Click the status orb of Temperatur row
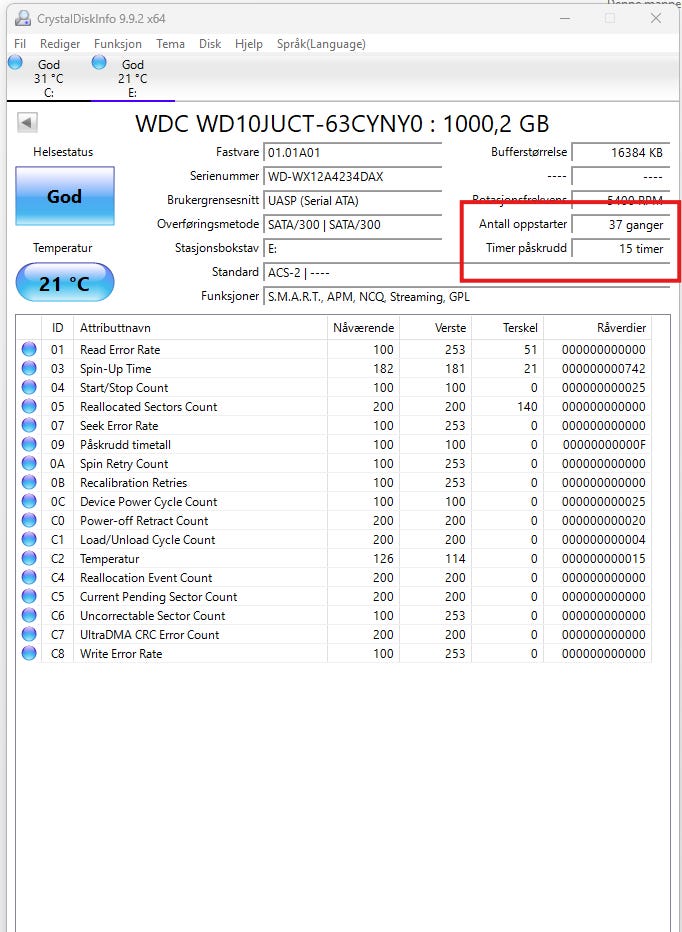 click(29, 559)
